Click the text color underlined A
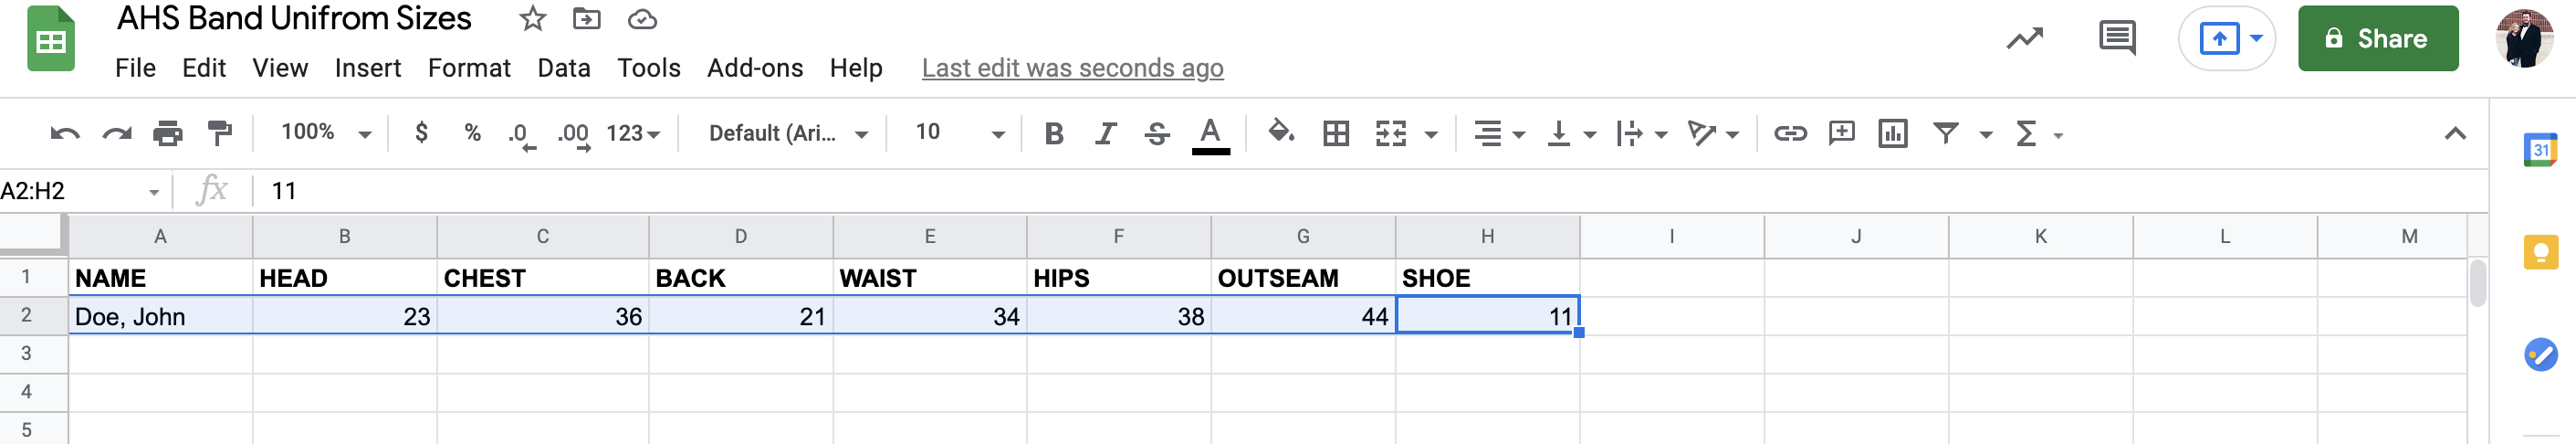This screenshot has height=444, width=2576. pos(1210,133)
